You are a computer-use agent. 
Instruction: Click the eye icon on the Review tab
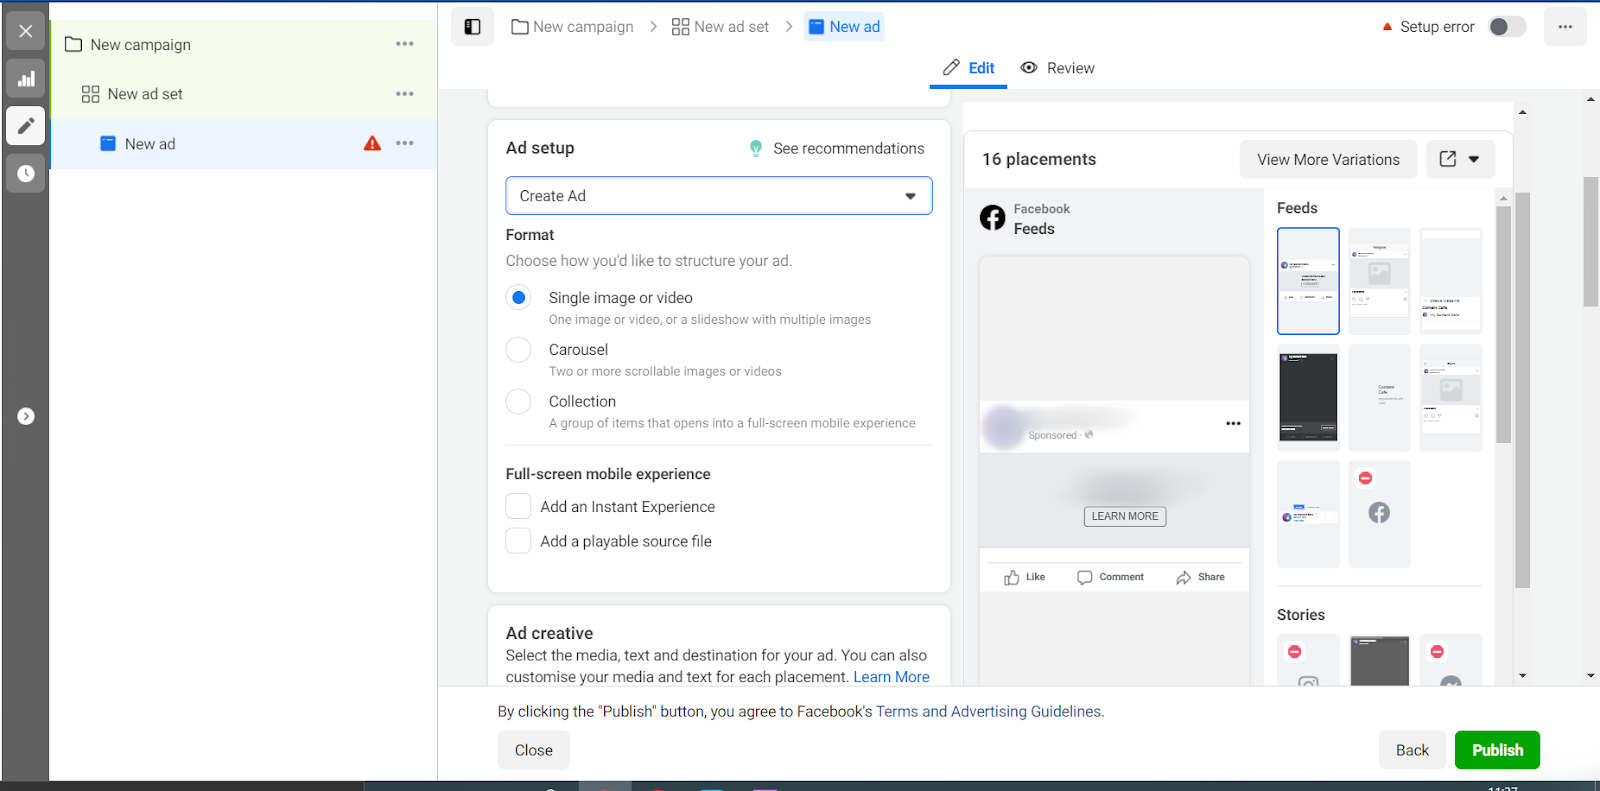[1029, 68]
